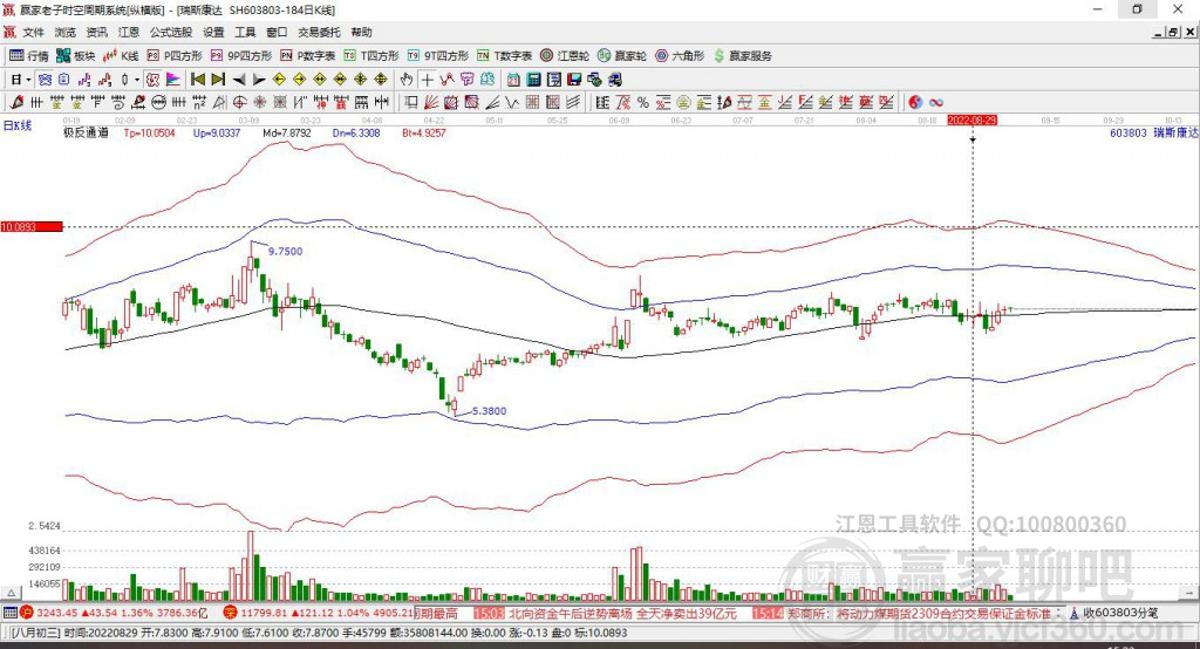
Task: Click the red pencil drawing tool icon
Action: pos(16,101)
